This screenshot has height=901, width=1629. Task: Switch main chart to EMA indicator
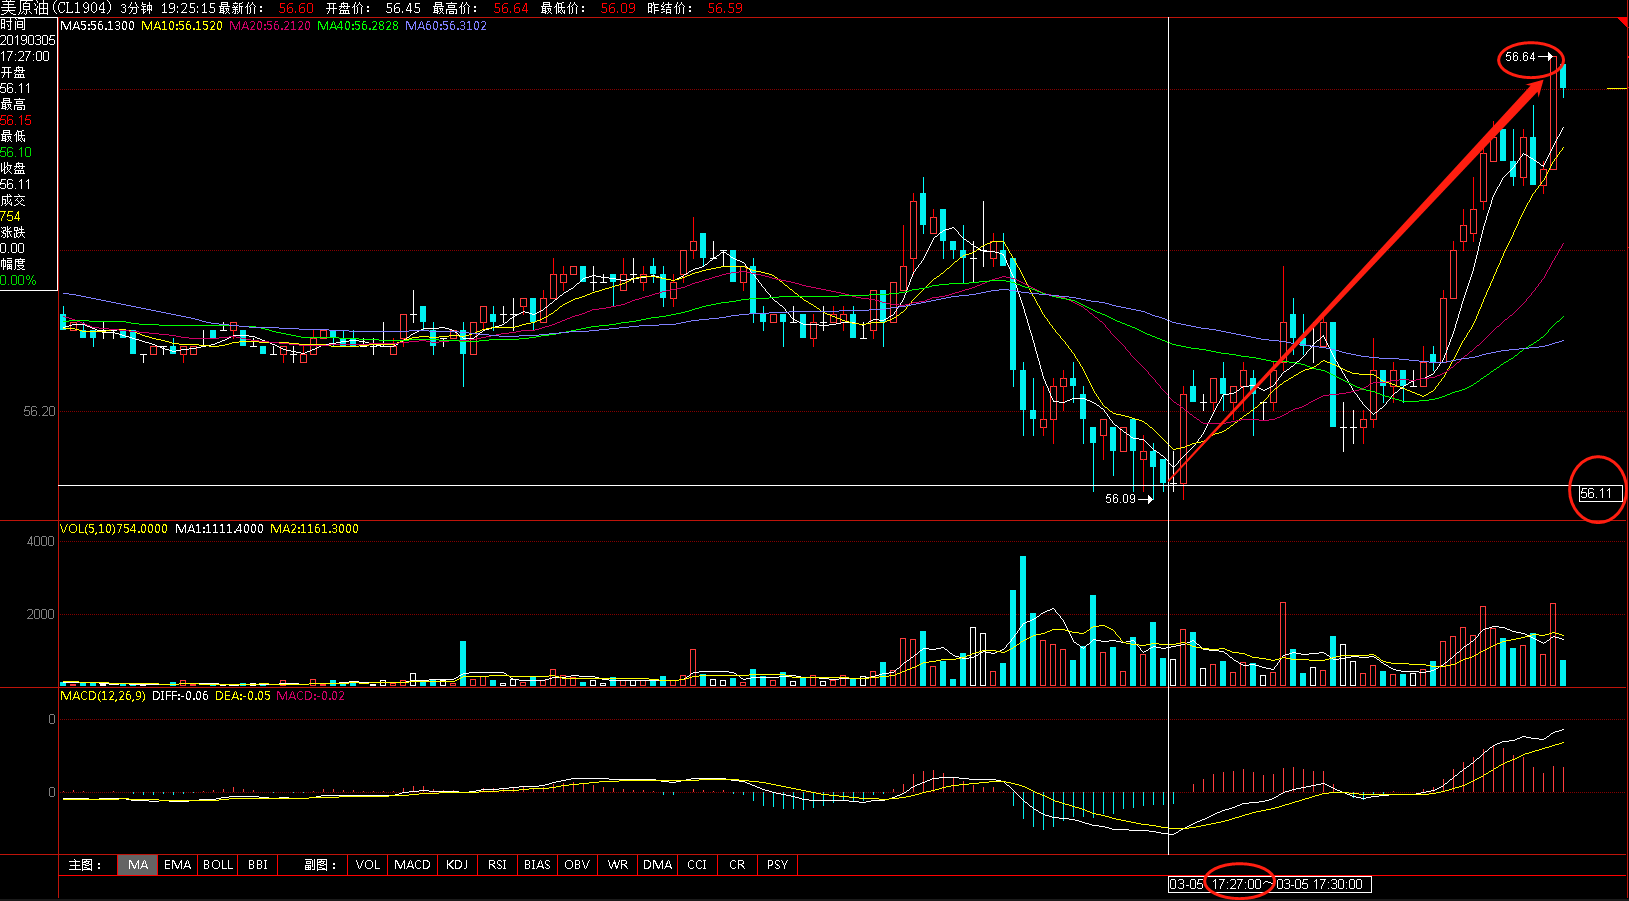click(x=177, y=865)
